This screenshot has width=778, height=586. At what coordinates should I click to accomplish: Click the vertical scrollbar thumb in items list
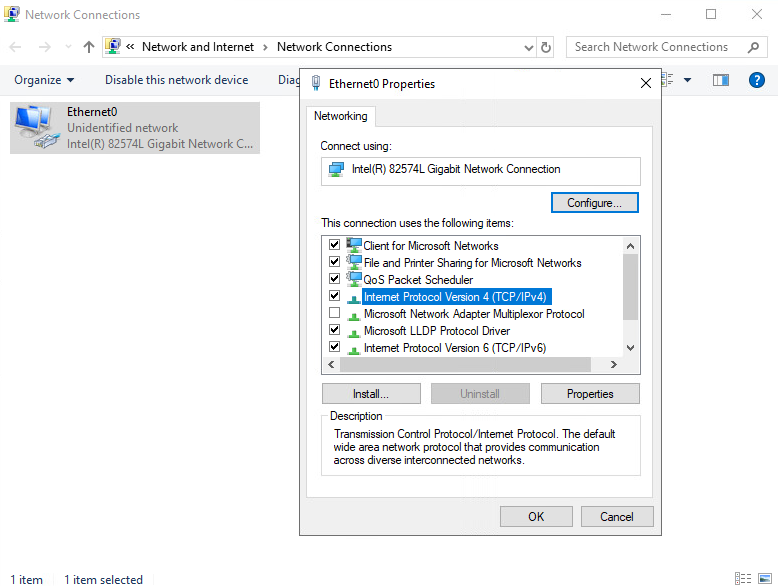click(x=630, y=287)
